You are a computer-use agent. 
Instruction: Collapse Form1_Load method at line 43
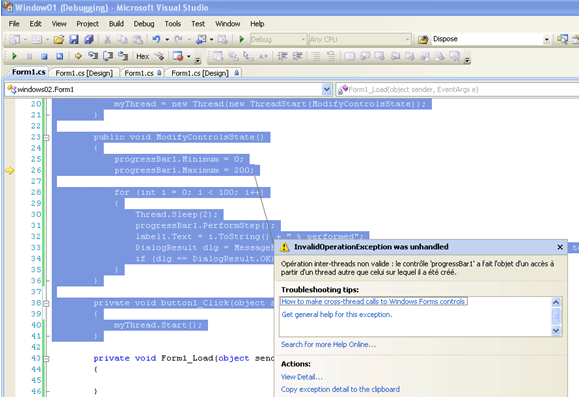coord(46,358)
